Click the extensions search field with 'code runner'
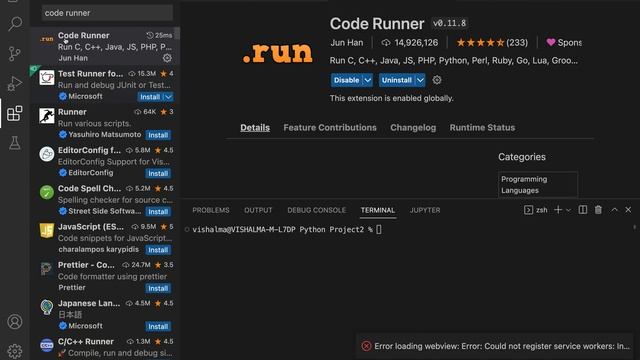 tap(107, 13)
